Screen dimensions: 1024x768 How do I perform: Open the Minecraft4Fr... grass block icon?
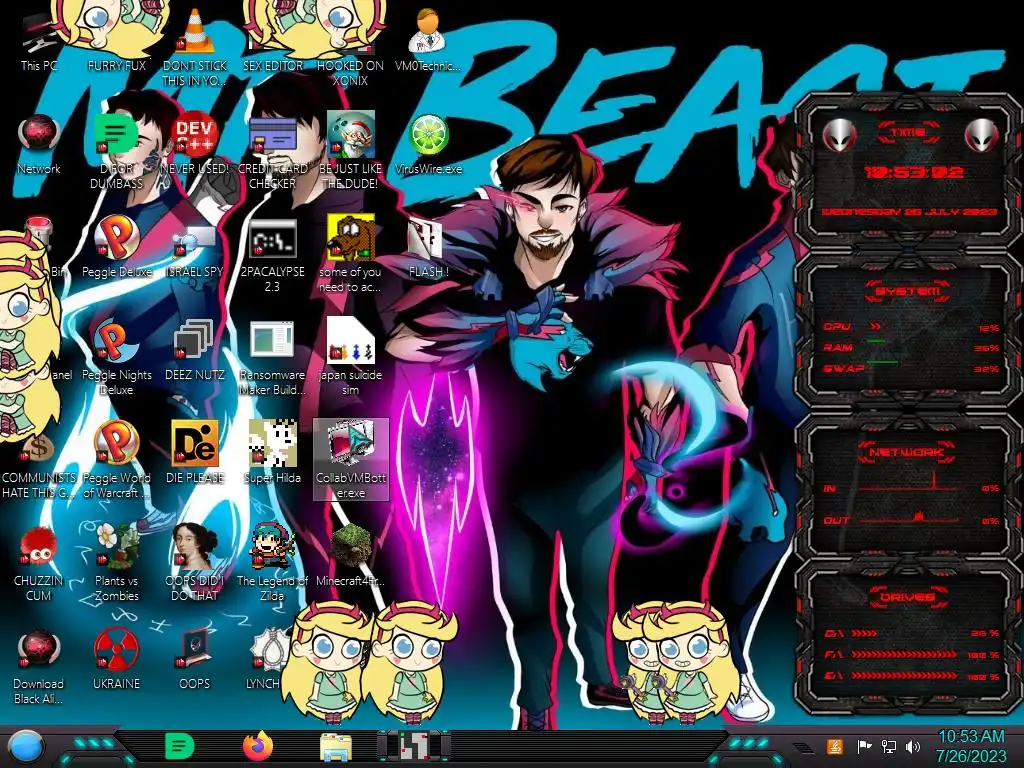click(x=350, y=556)
